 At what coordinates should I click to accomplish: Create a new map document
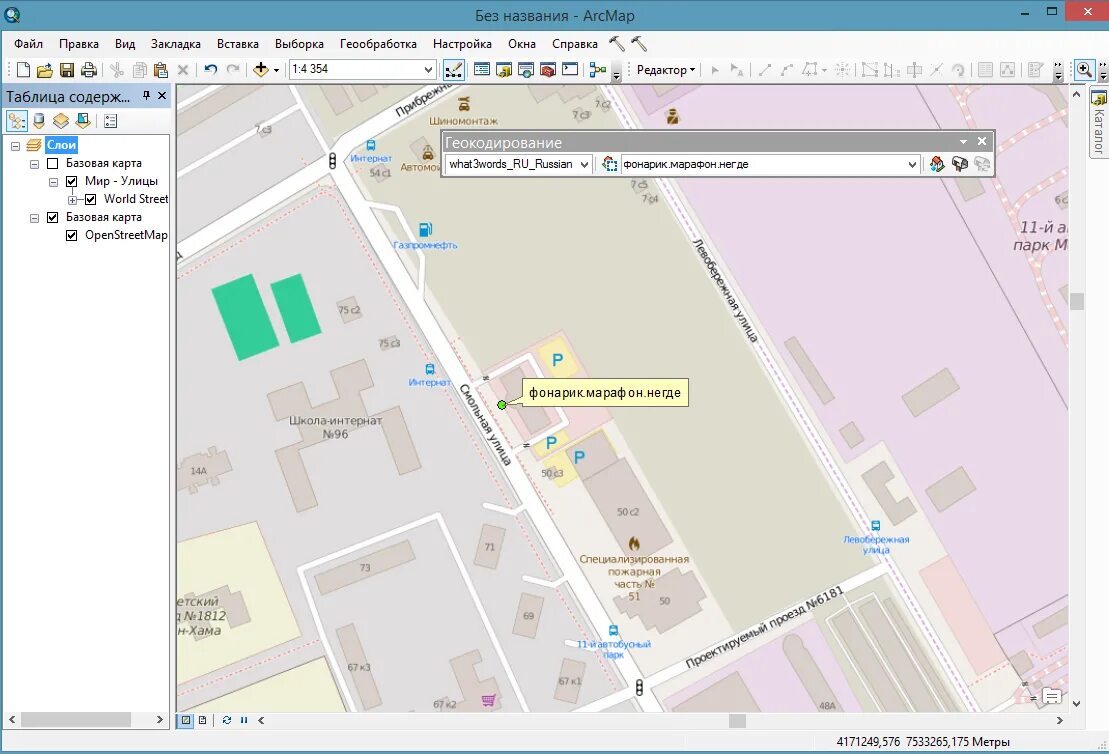coord(23,69)
